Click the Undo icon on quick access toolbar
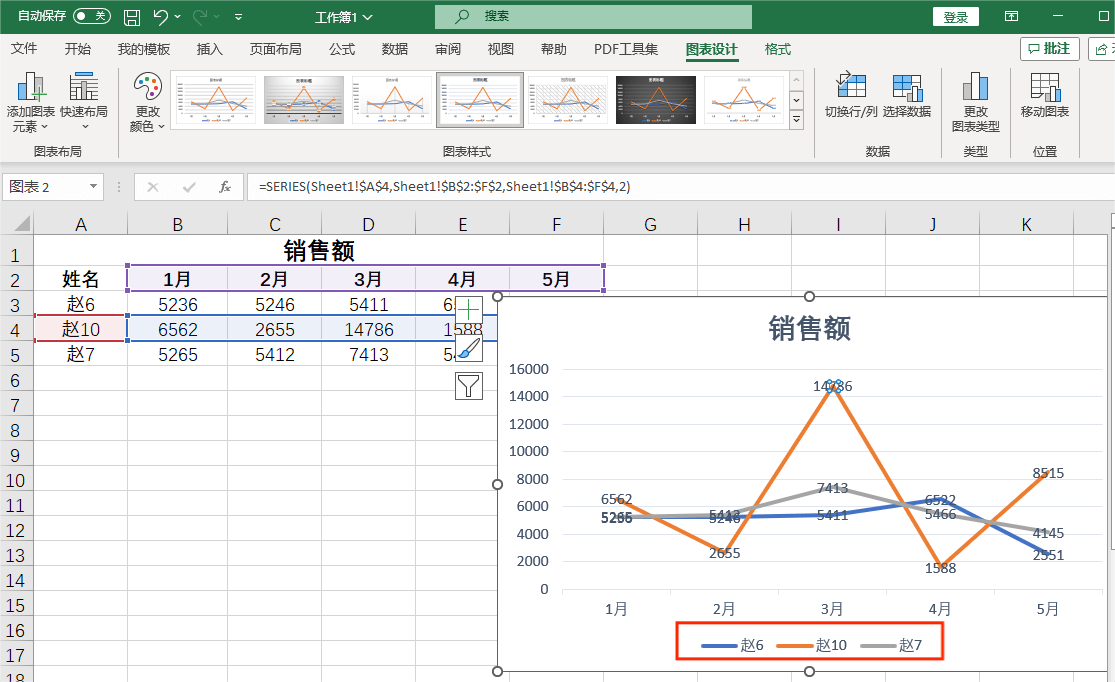Screen dimensions: 1115x682 163,16
